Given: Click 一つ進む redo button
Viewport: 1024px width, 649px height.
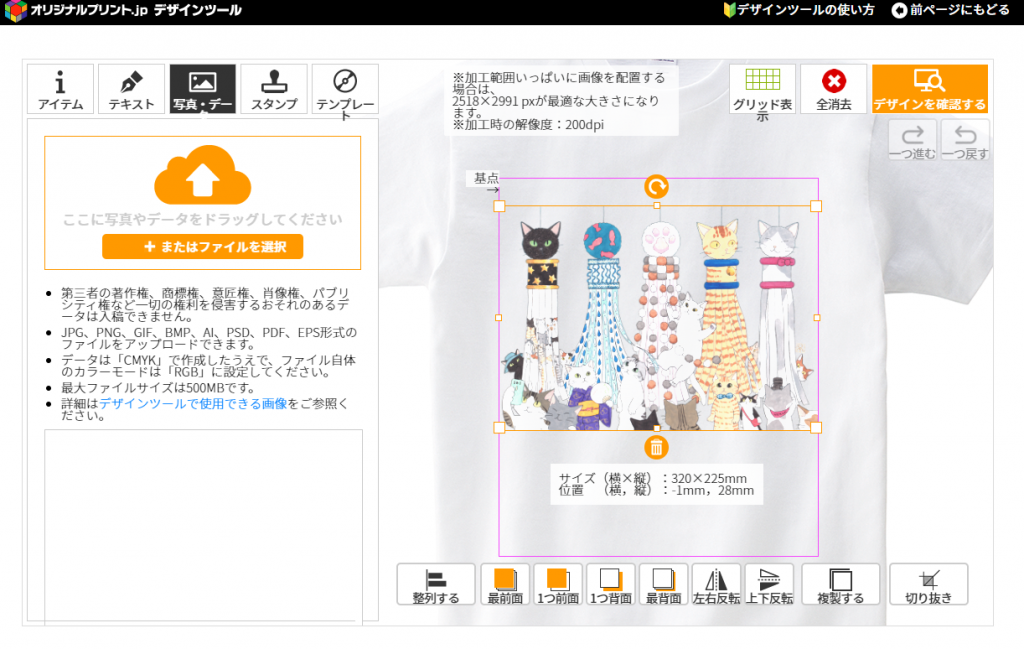Looking at the screenshot, I should [912, 140].
